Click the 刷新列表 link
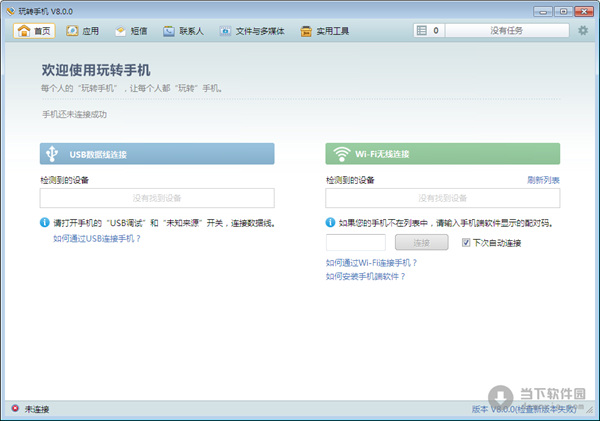The width and height of the screenshot is (600, 421). click(543, 180)
